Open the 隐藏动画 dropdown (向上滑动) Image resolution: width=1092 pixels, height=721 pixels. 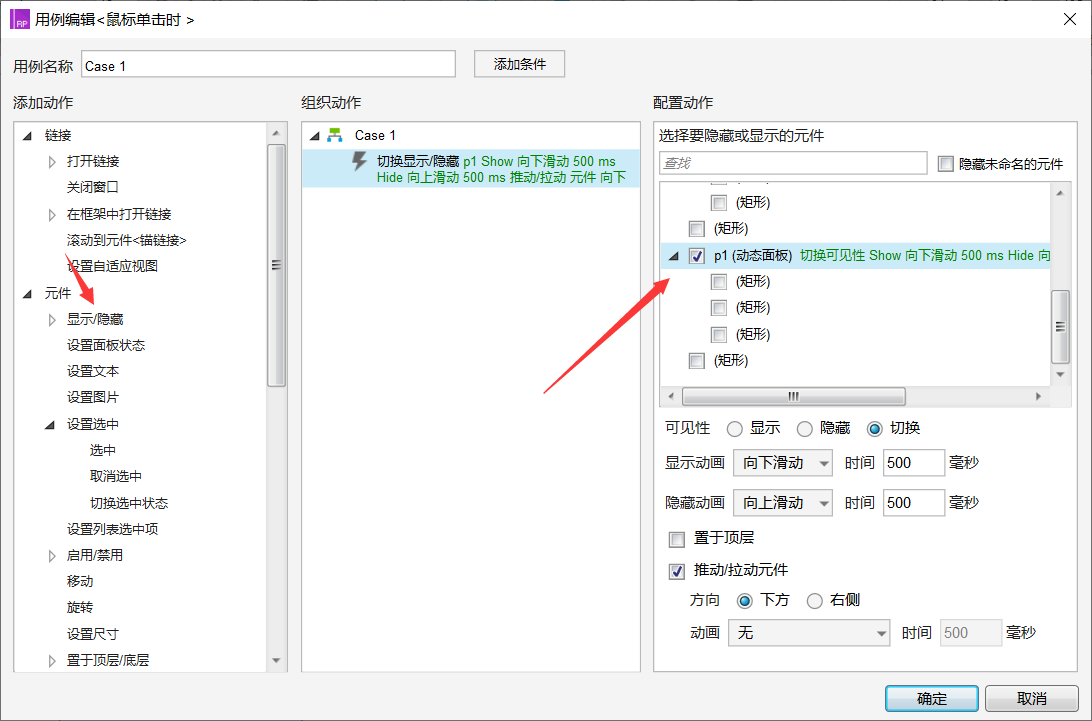pyautogui.click(x=783, y=503)
